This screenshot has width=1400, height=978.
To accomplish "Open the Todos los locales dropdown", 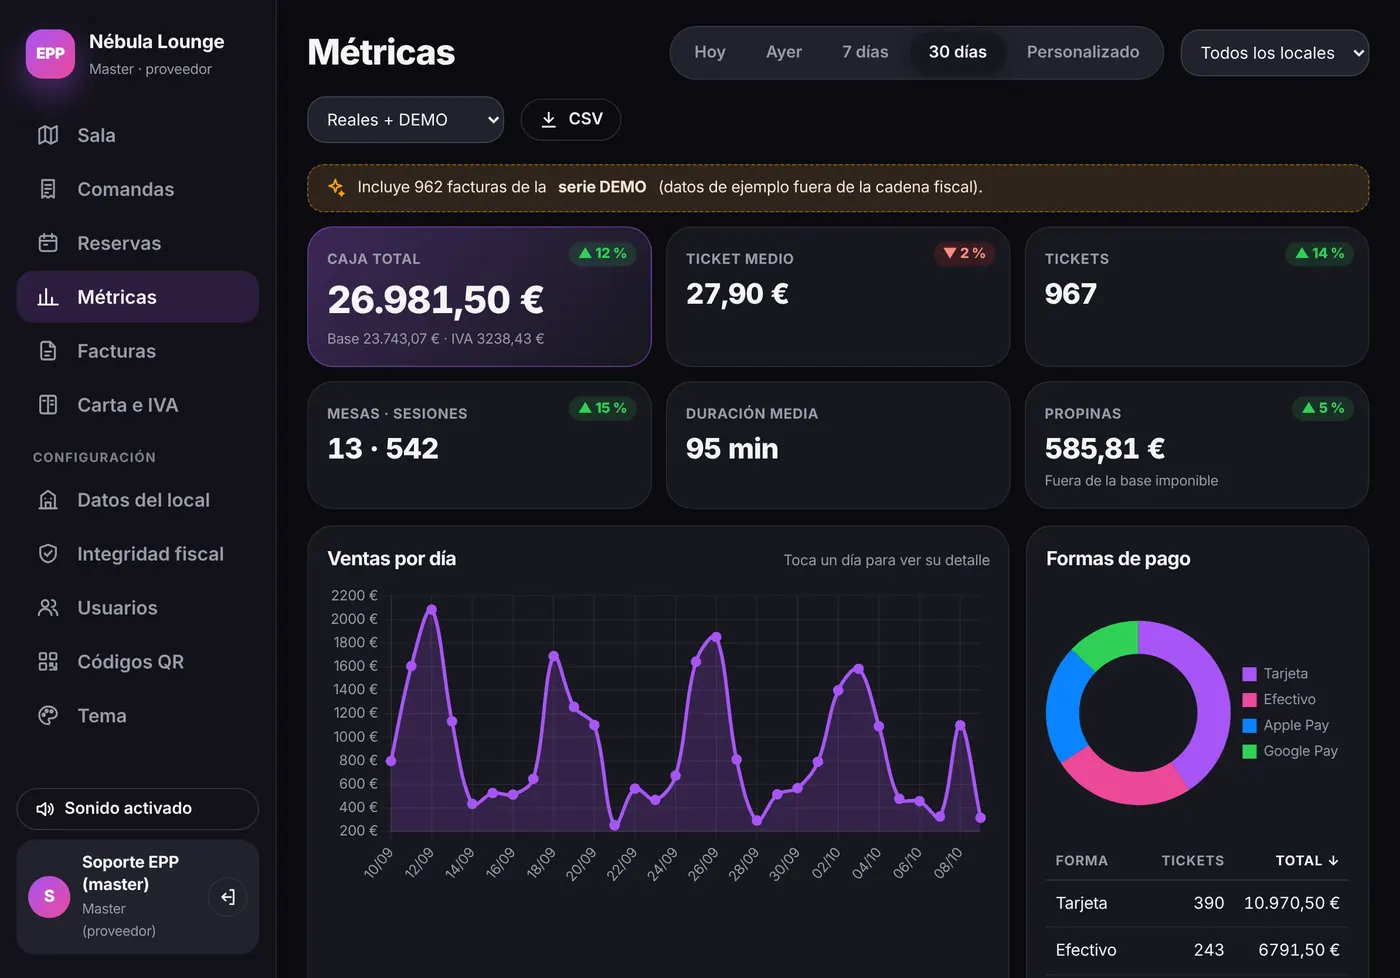I will (1275, 53).
